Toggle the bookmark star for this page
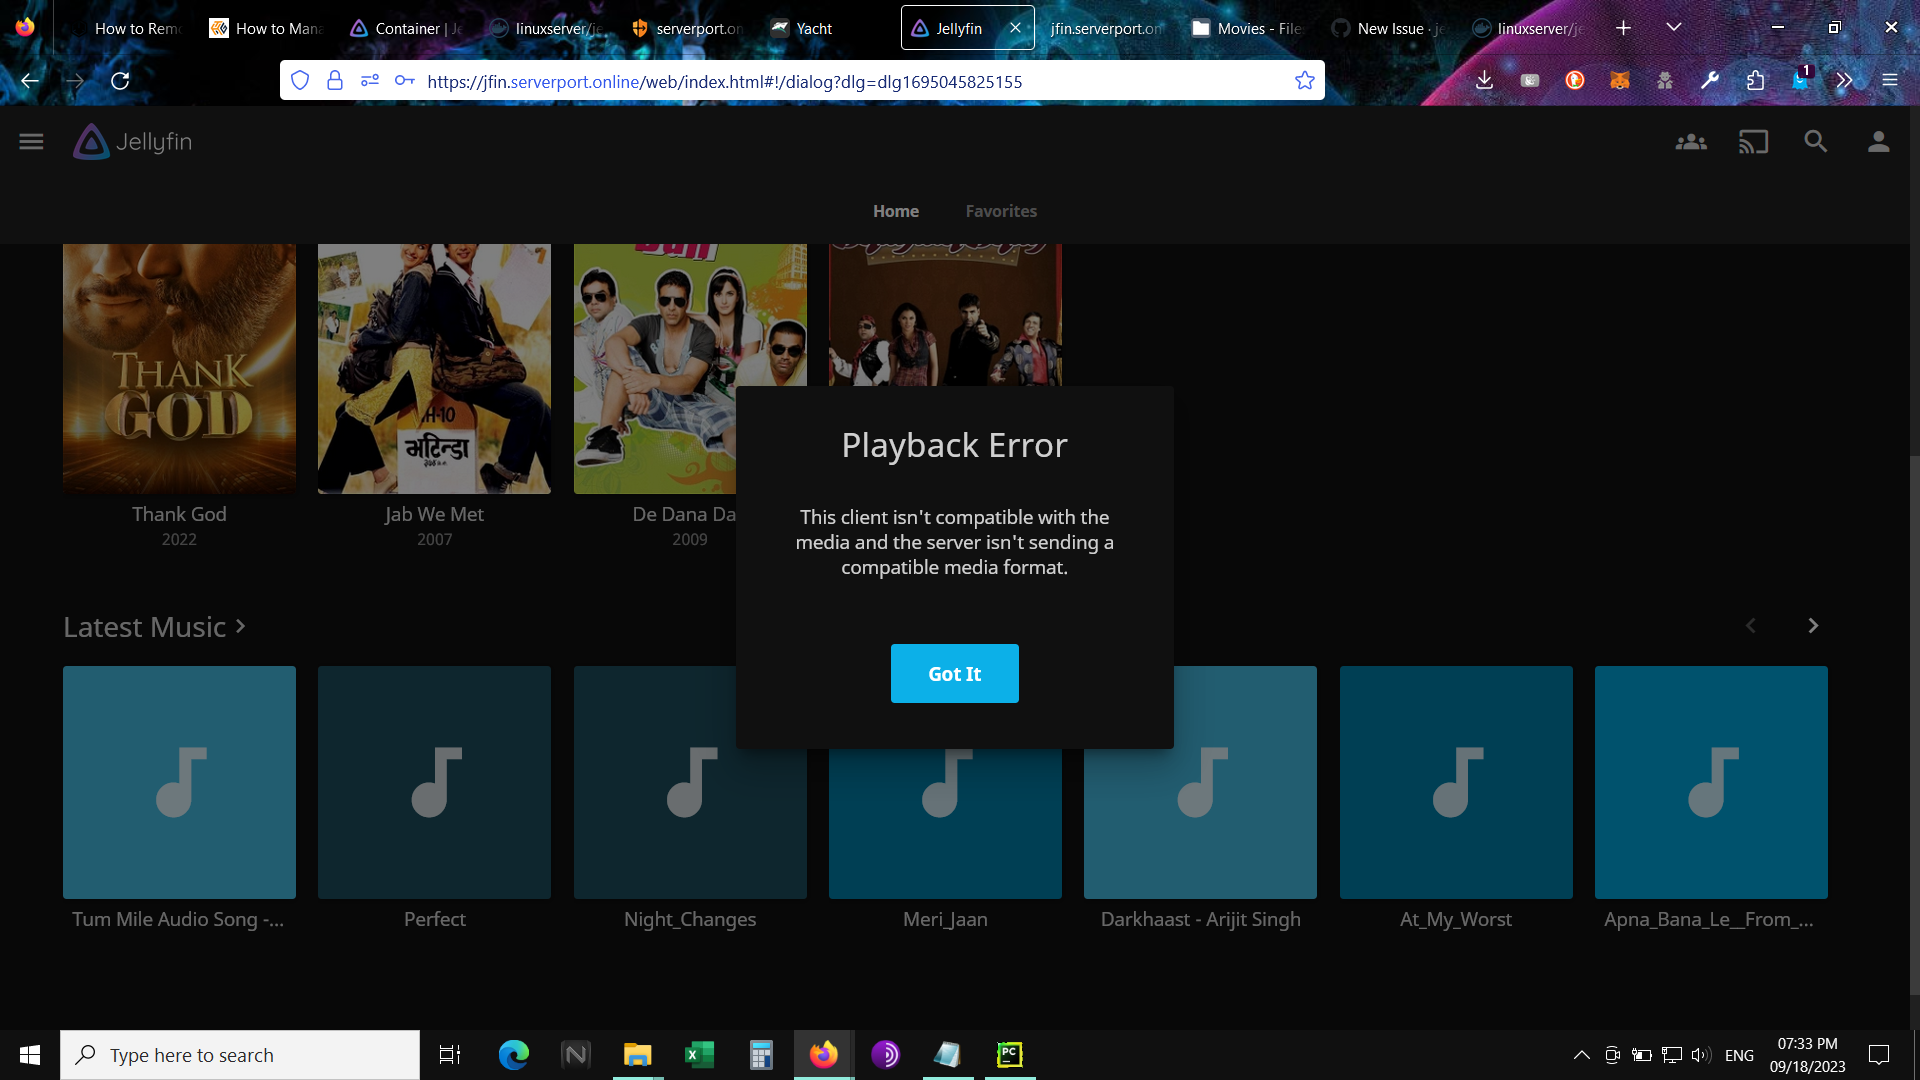 (x=1304, y=81)
